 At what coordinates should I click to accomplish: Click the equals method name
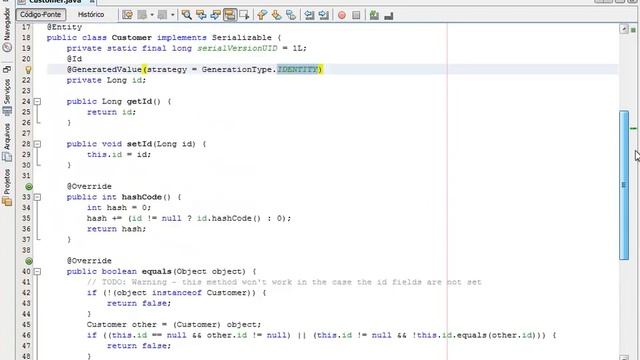157,271
